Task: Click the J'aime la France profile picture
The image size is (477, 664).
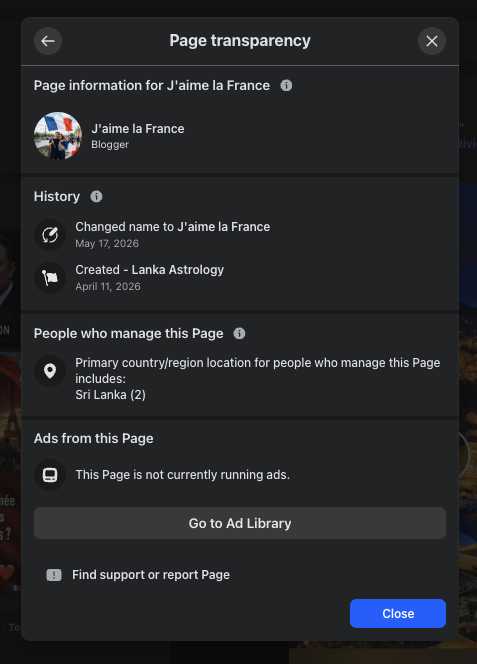Action: pyautogui.click(x=58, y=136)
